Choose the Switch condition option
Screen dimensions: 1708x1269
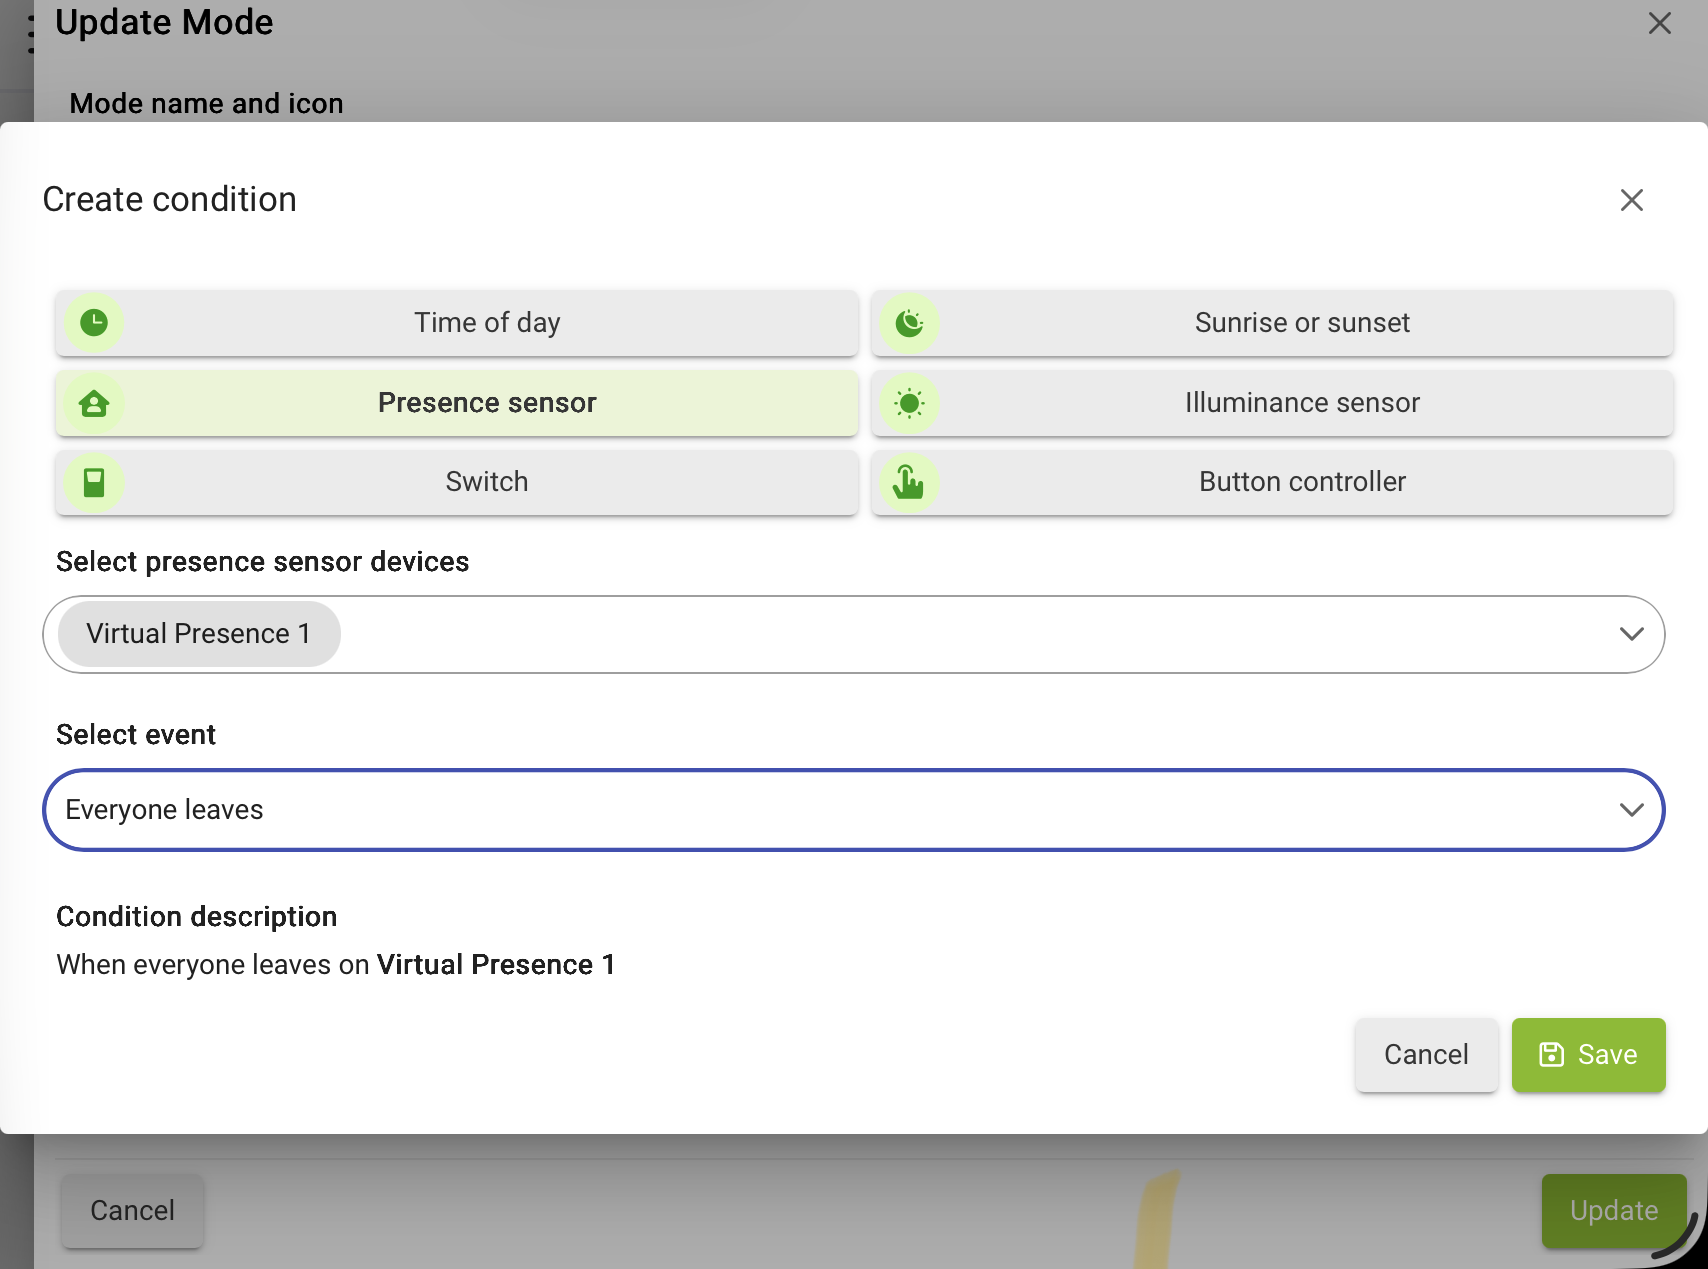click(457, 482)
